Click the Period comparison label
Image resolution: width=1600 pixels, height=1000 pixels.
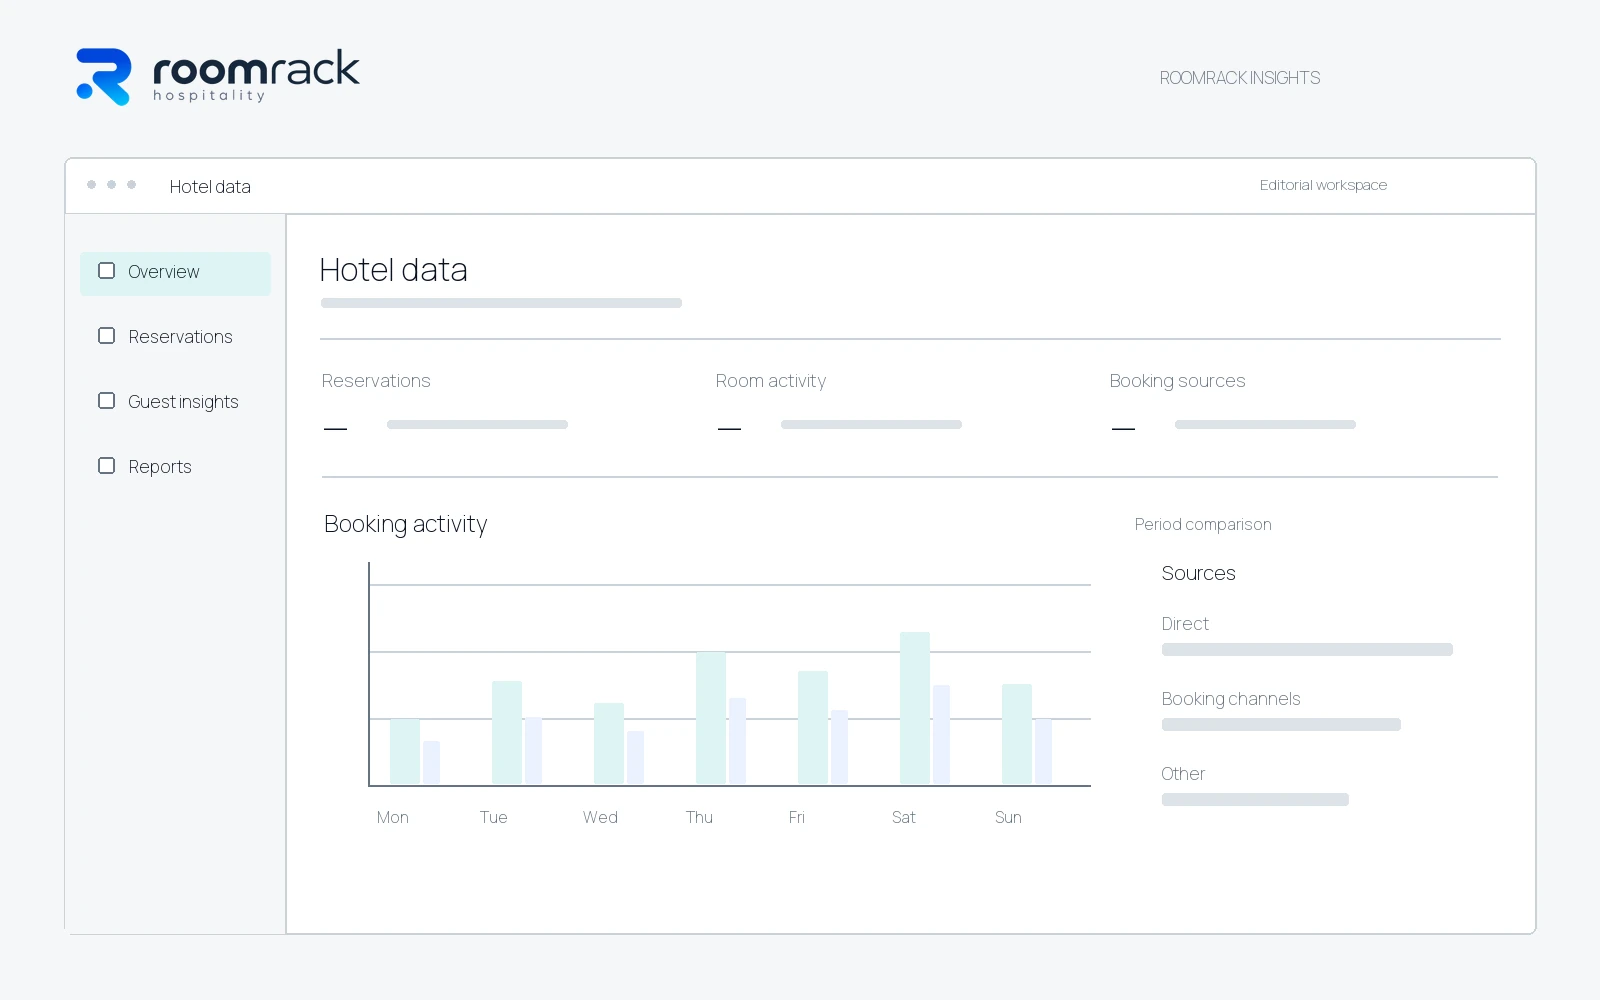[1203, 524]
